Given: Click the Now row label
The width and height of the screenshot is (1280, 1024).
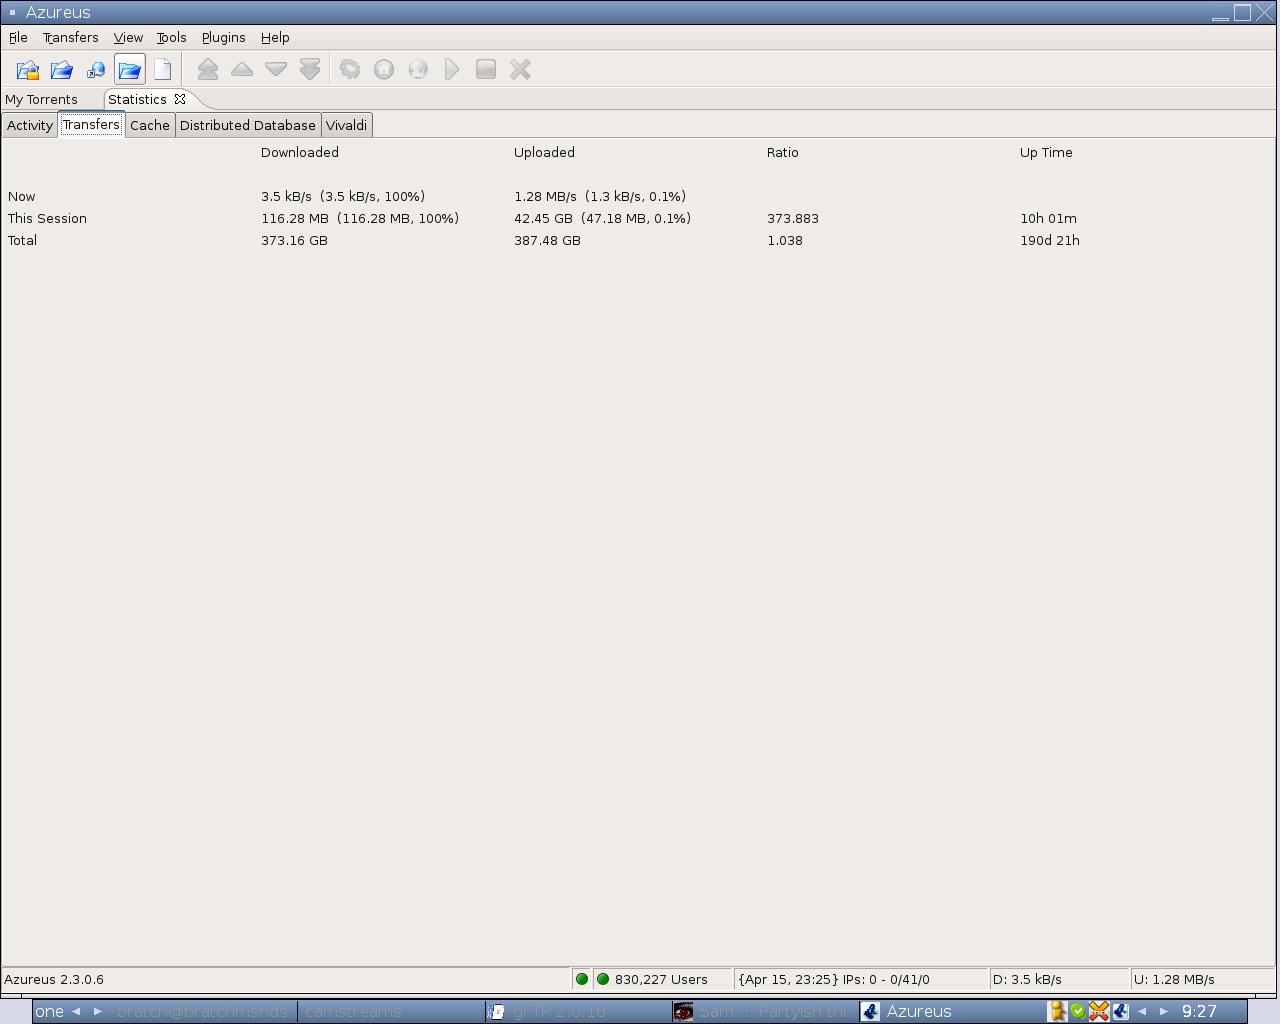Looking at the screenshot, I should pyautogui.click(x=21, y=196).
